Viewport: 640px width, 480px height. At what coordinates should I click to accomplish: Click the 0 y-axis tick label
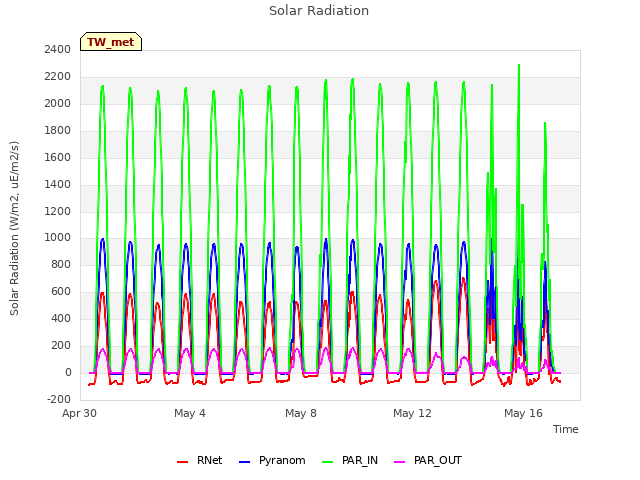pos(68,372)
